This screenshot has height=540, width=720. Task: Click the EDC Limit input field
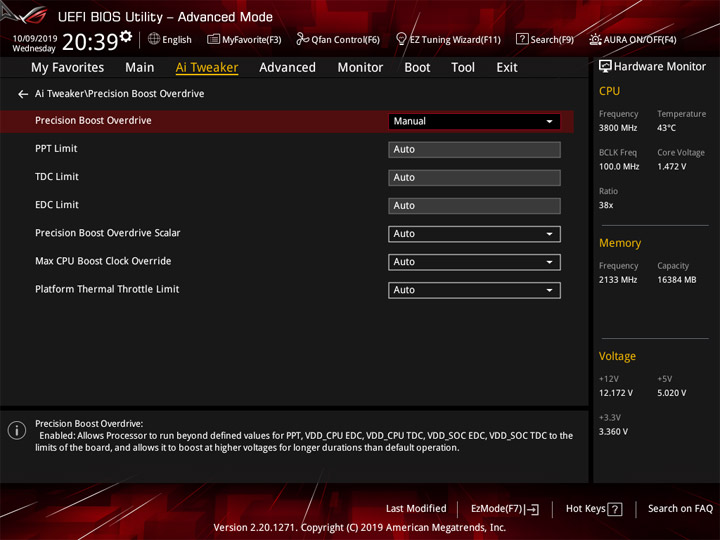[x=474, y=206]
